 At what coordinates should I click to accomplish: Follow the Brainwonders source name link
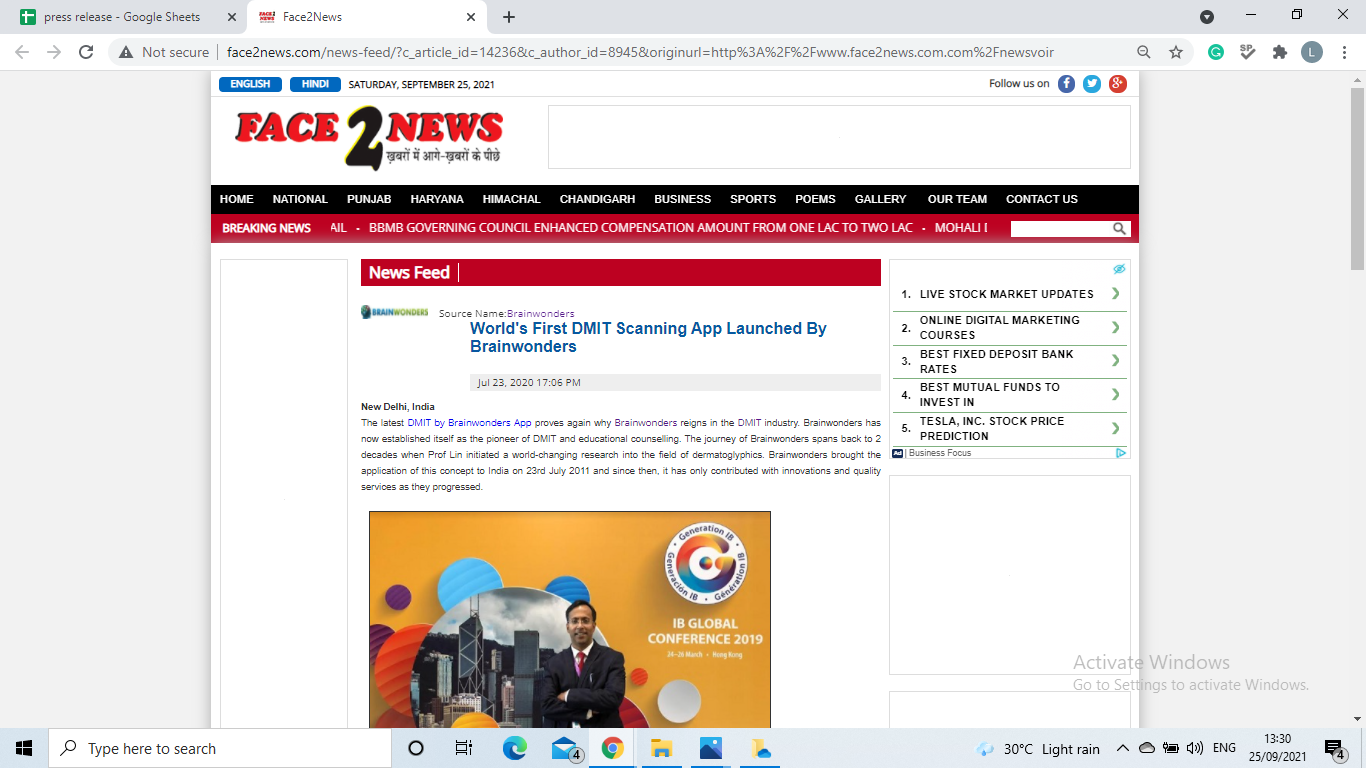540,314
